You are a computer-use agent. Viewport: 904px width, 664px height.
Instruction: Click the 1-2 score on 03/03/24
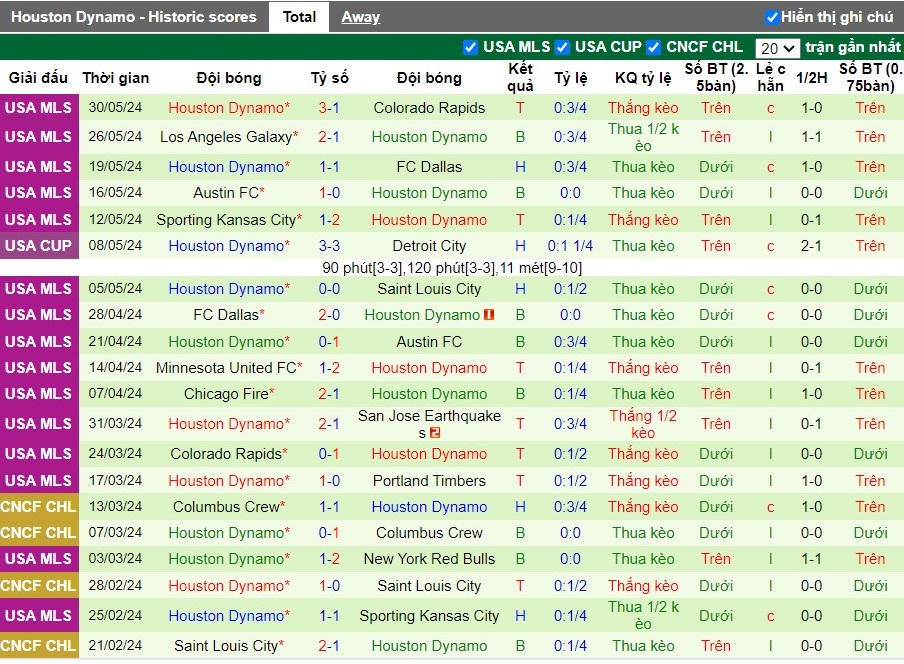329,559
